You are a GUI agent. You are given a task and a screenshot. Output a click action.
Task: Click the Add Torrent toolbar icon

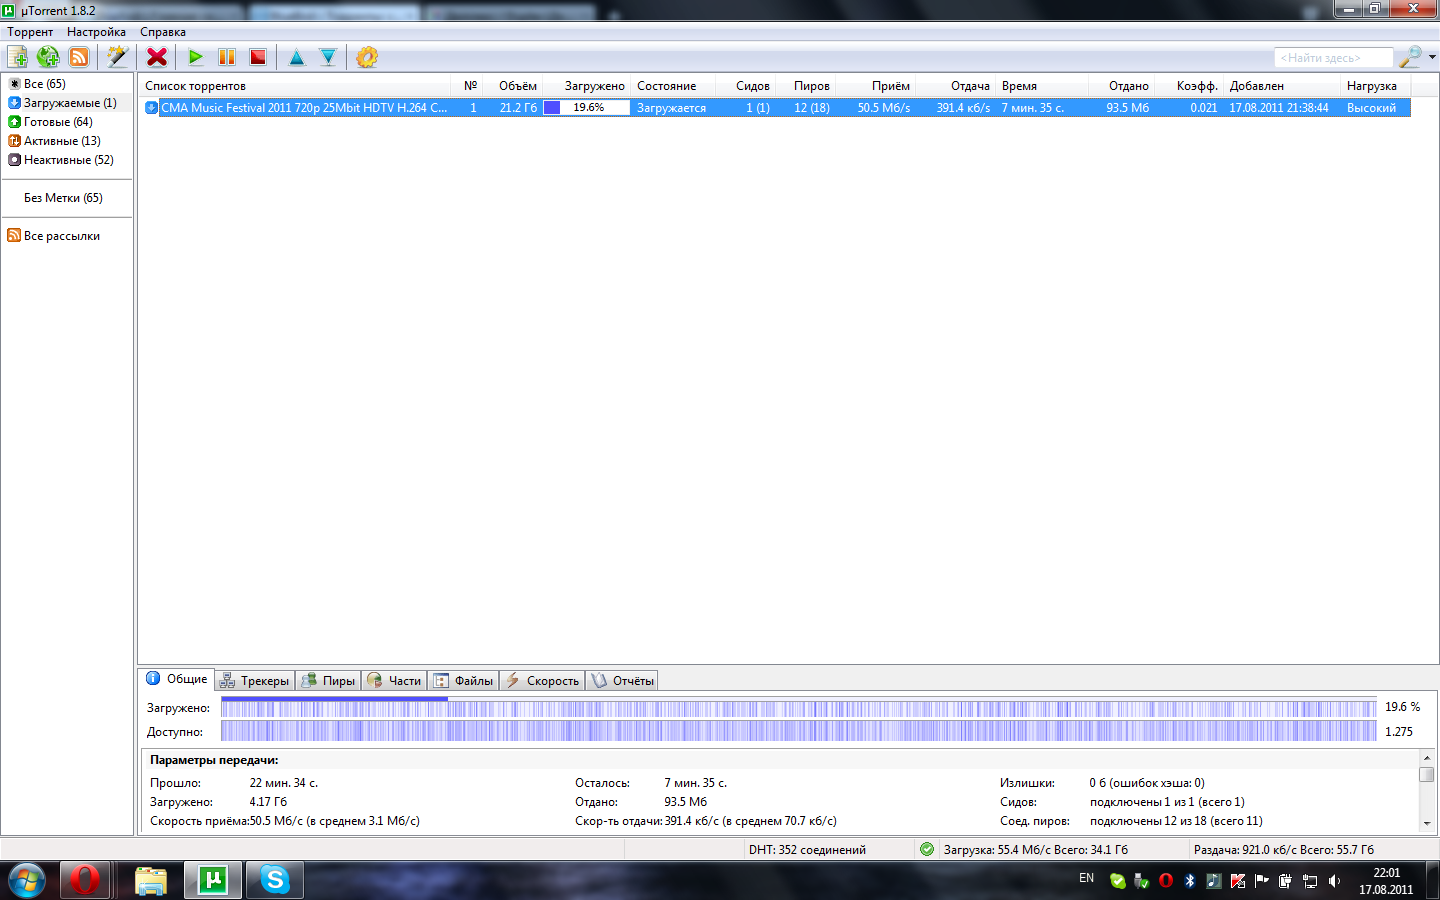click(x=18, y=57)
